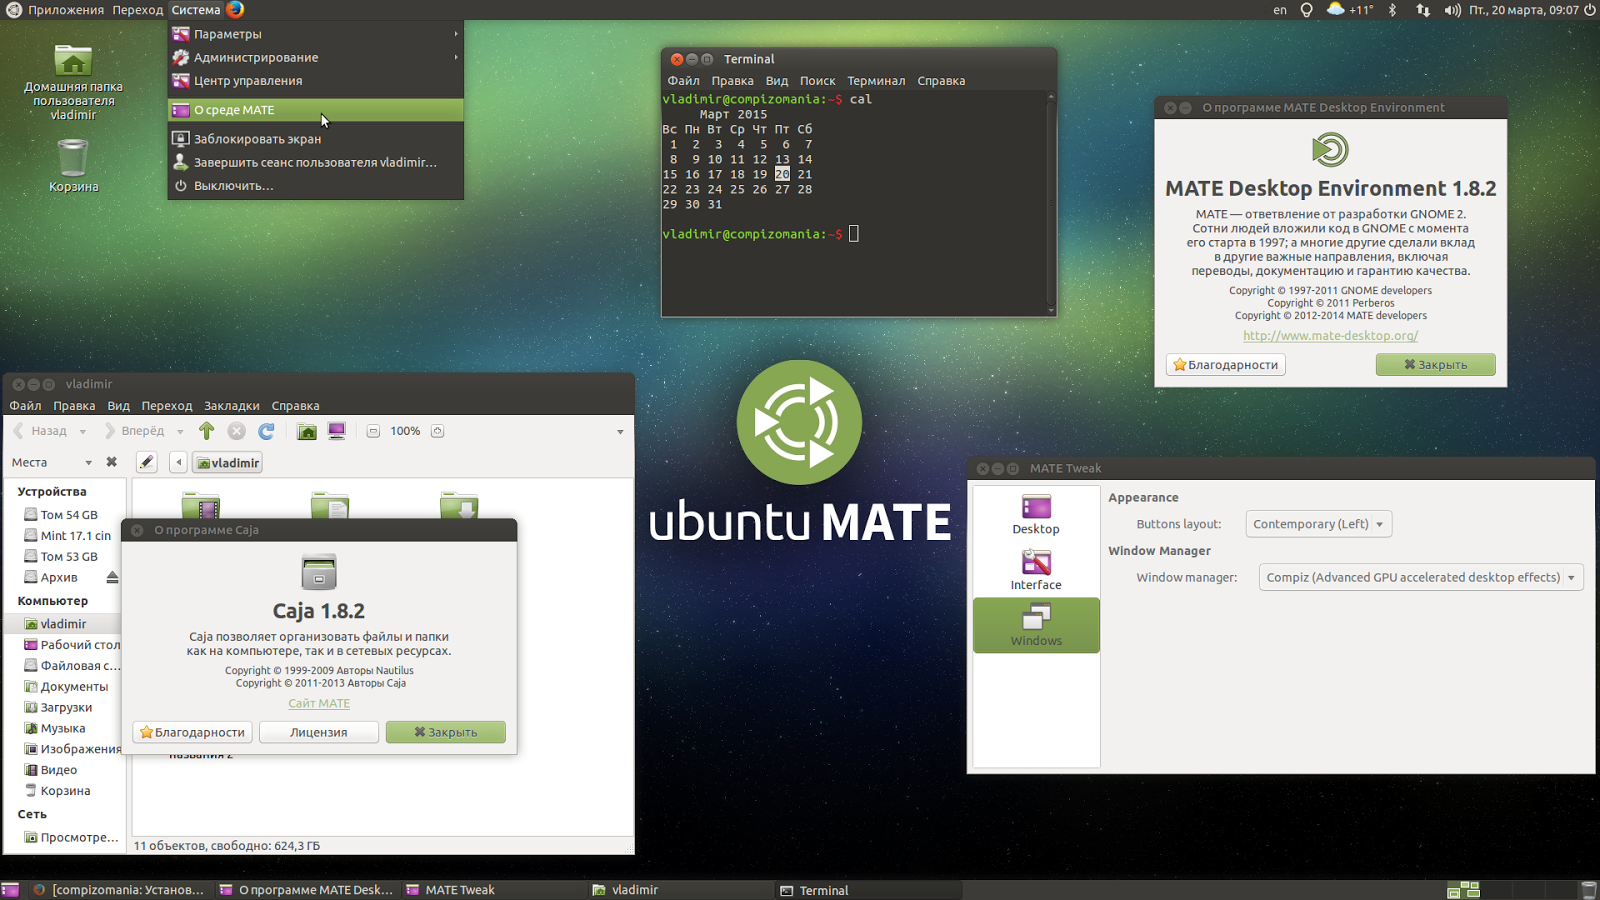
Task: Toggle the text location entry pencil button
Action: pyautogui.click(x=147, y=462)
